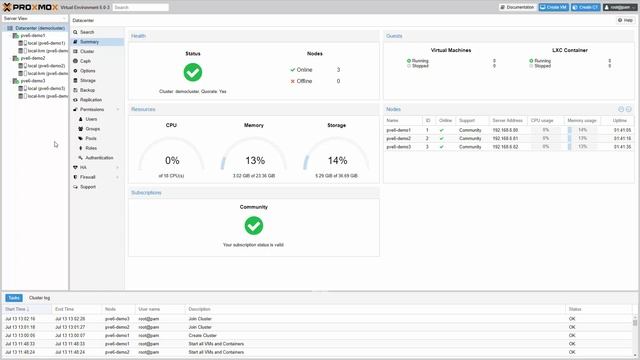Click the second Nodes panel tool icon
This screenshot has width=640, height=360.
click(629, 109)
